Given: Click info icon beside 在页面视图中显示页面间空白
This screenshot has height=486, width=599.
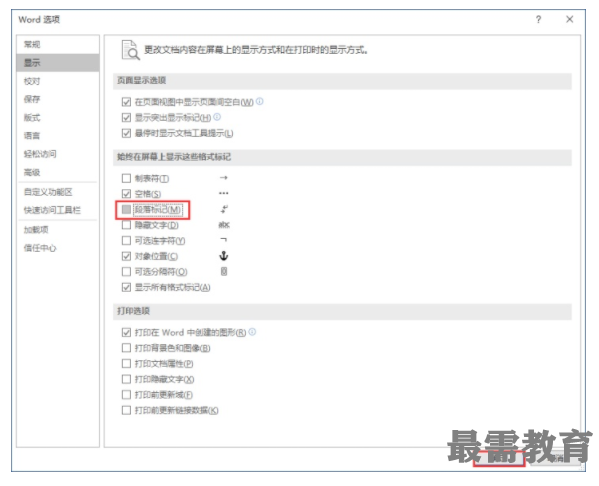Looking at the screenshot, I should point(260,102).
